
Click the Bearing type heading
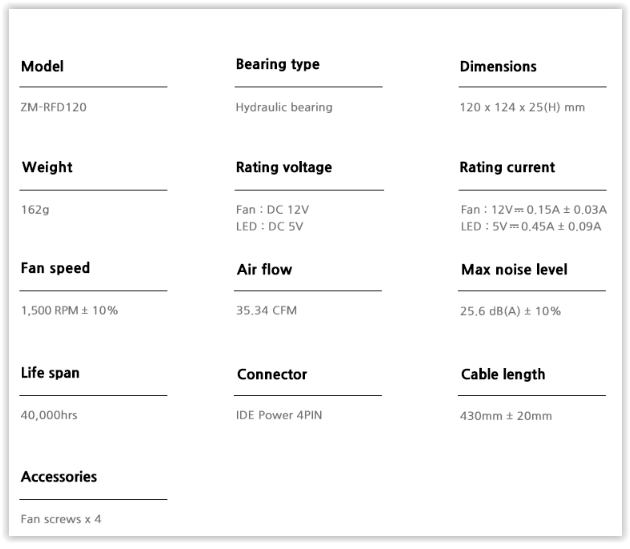277,64
